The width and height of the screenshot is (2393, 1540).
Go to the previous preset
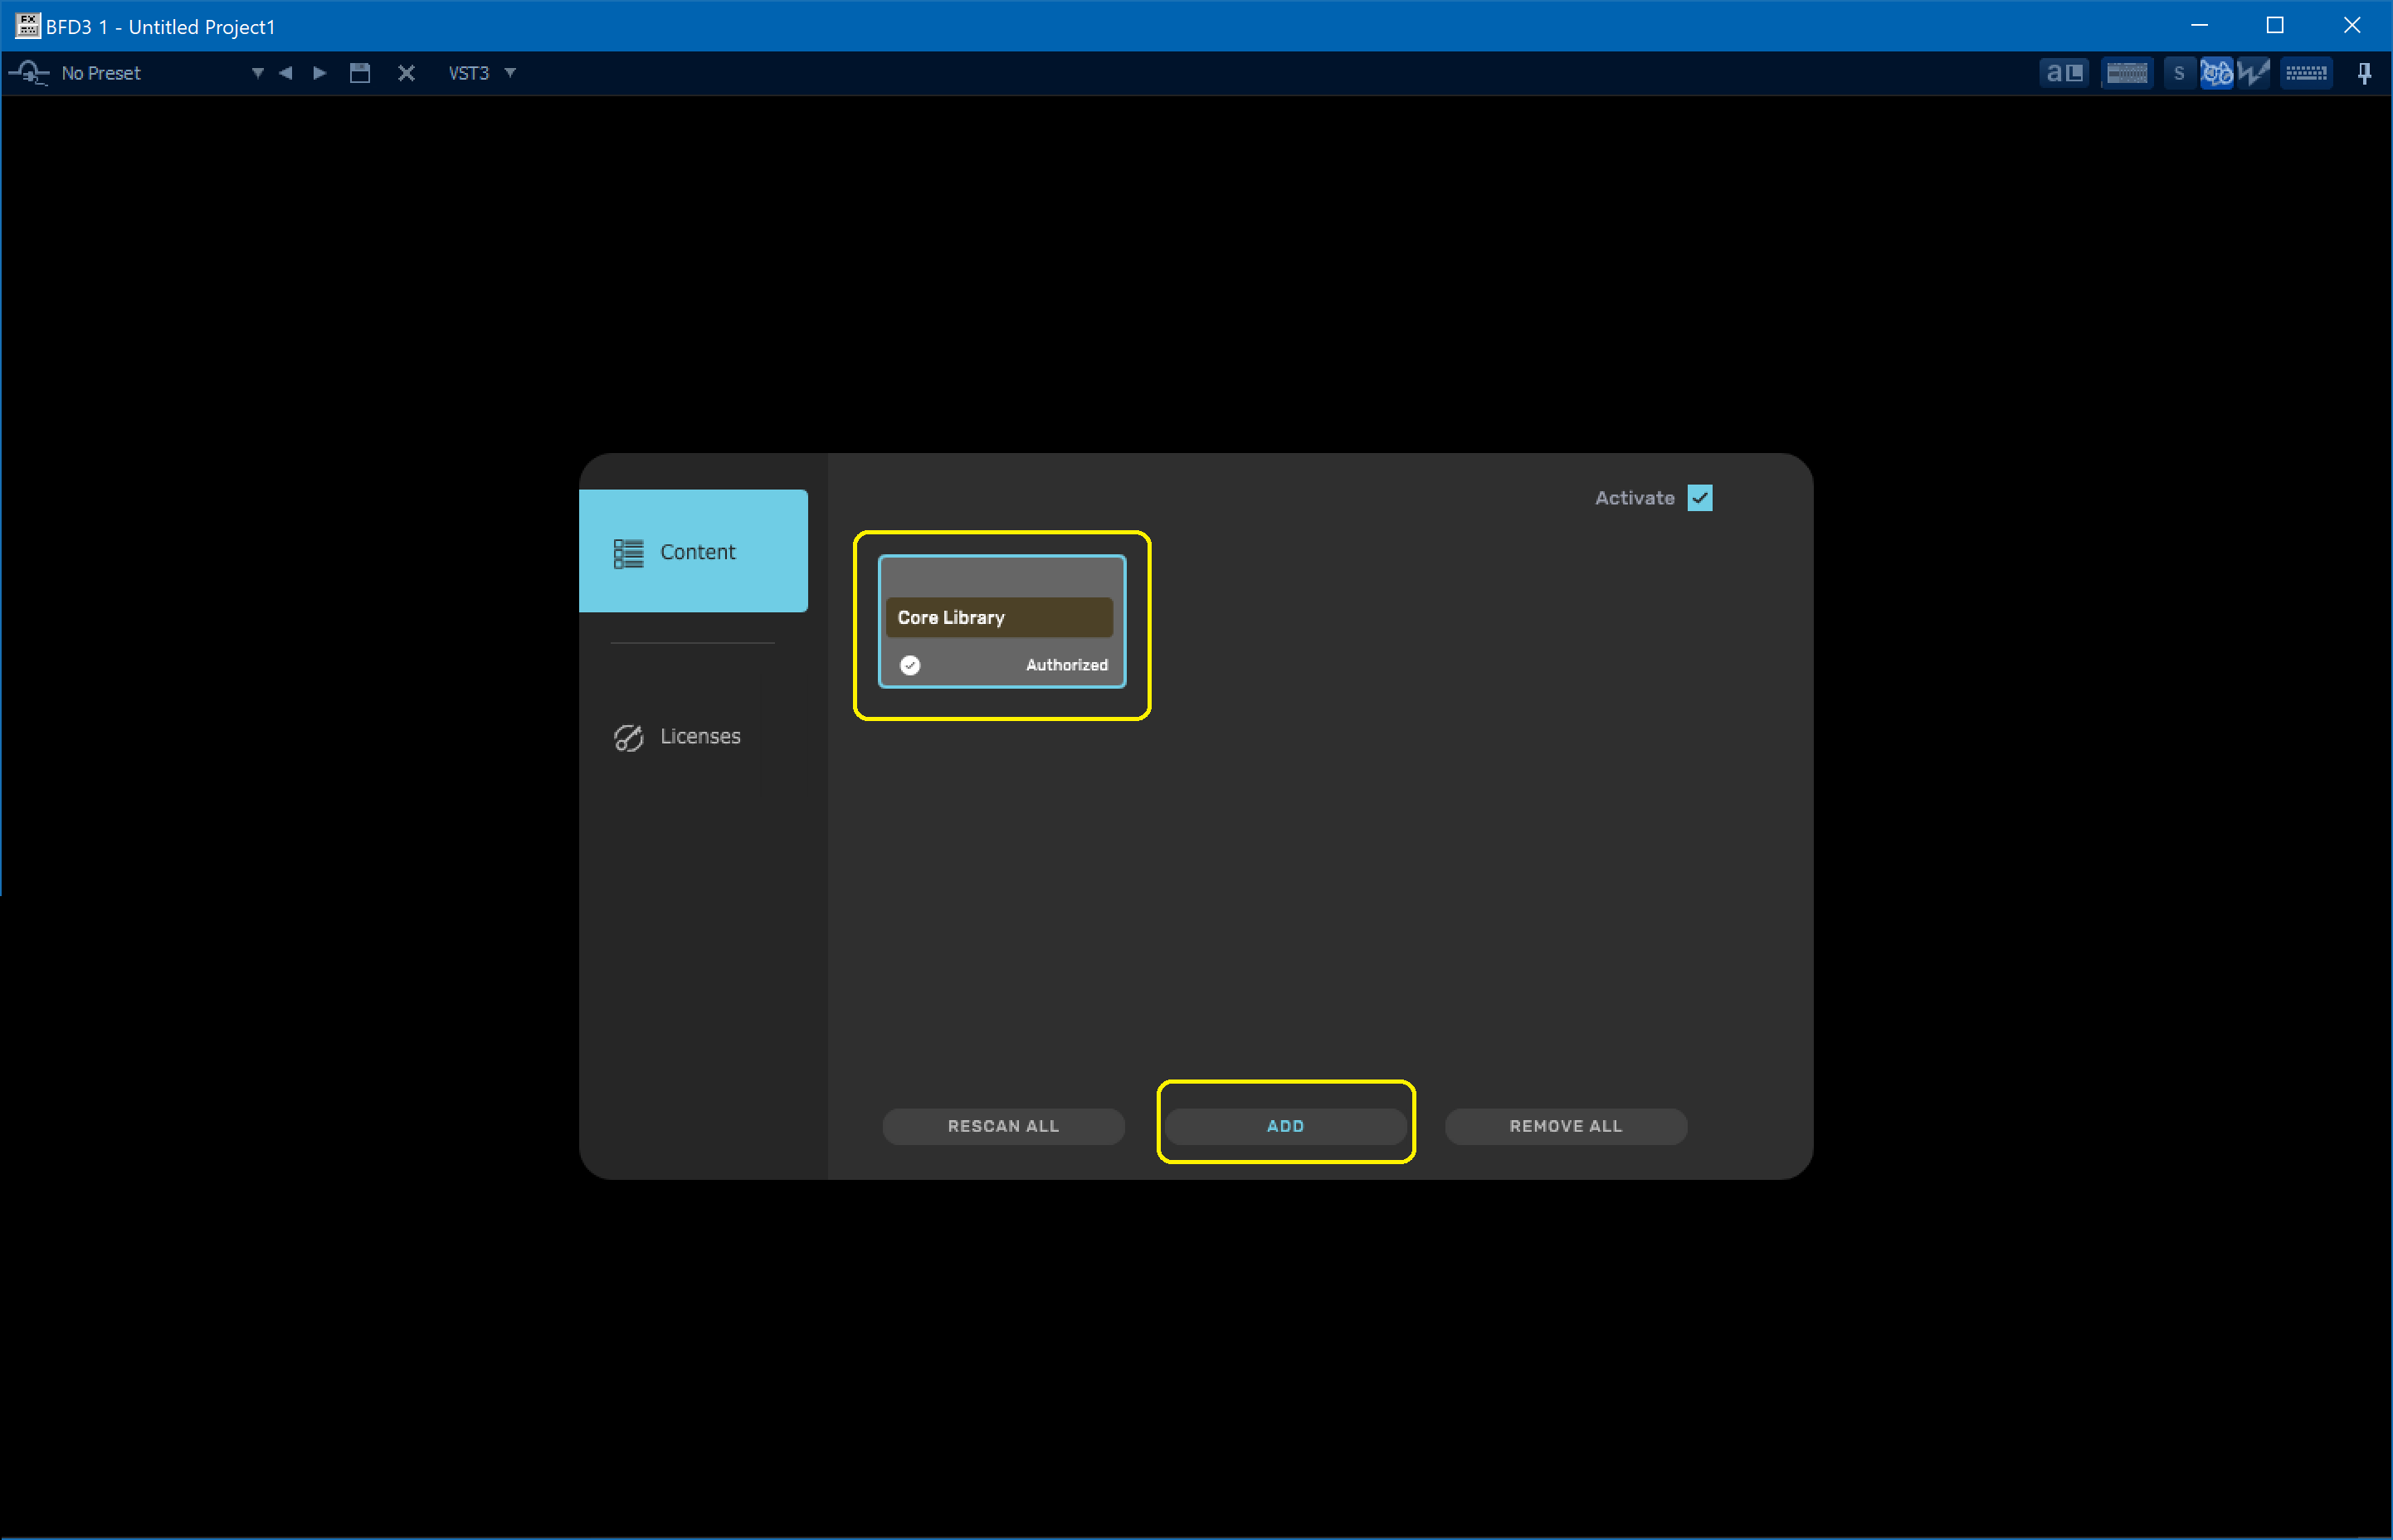[x=286, y=73]
